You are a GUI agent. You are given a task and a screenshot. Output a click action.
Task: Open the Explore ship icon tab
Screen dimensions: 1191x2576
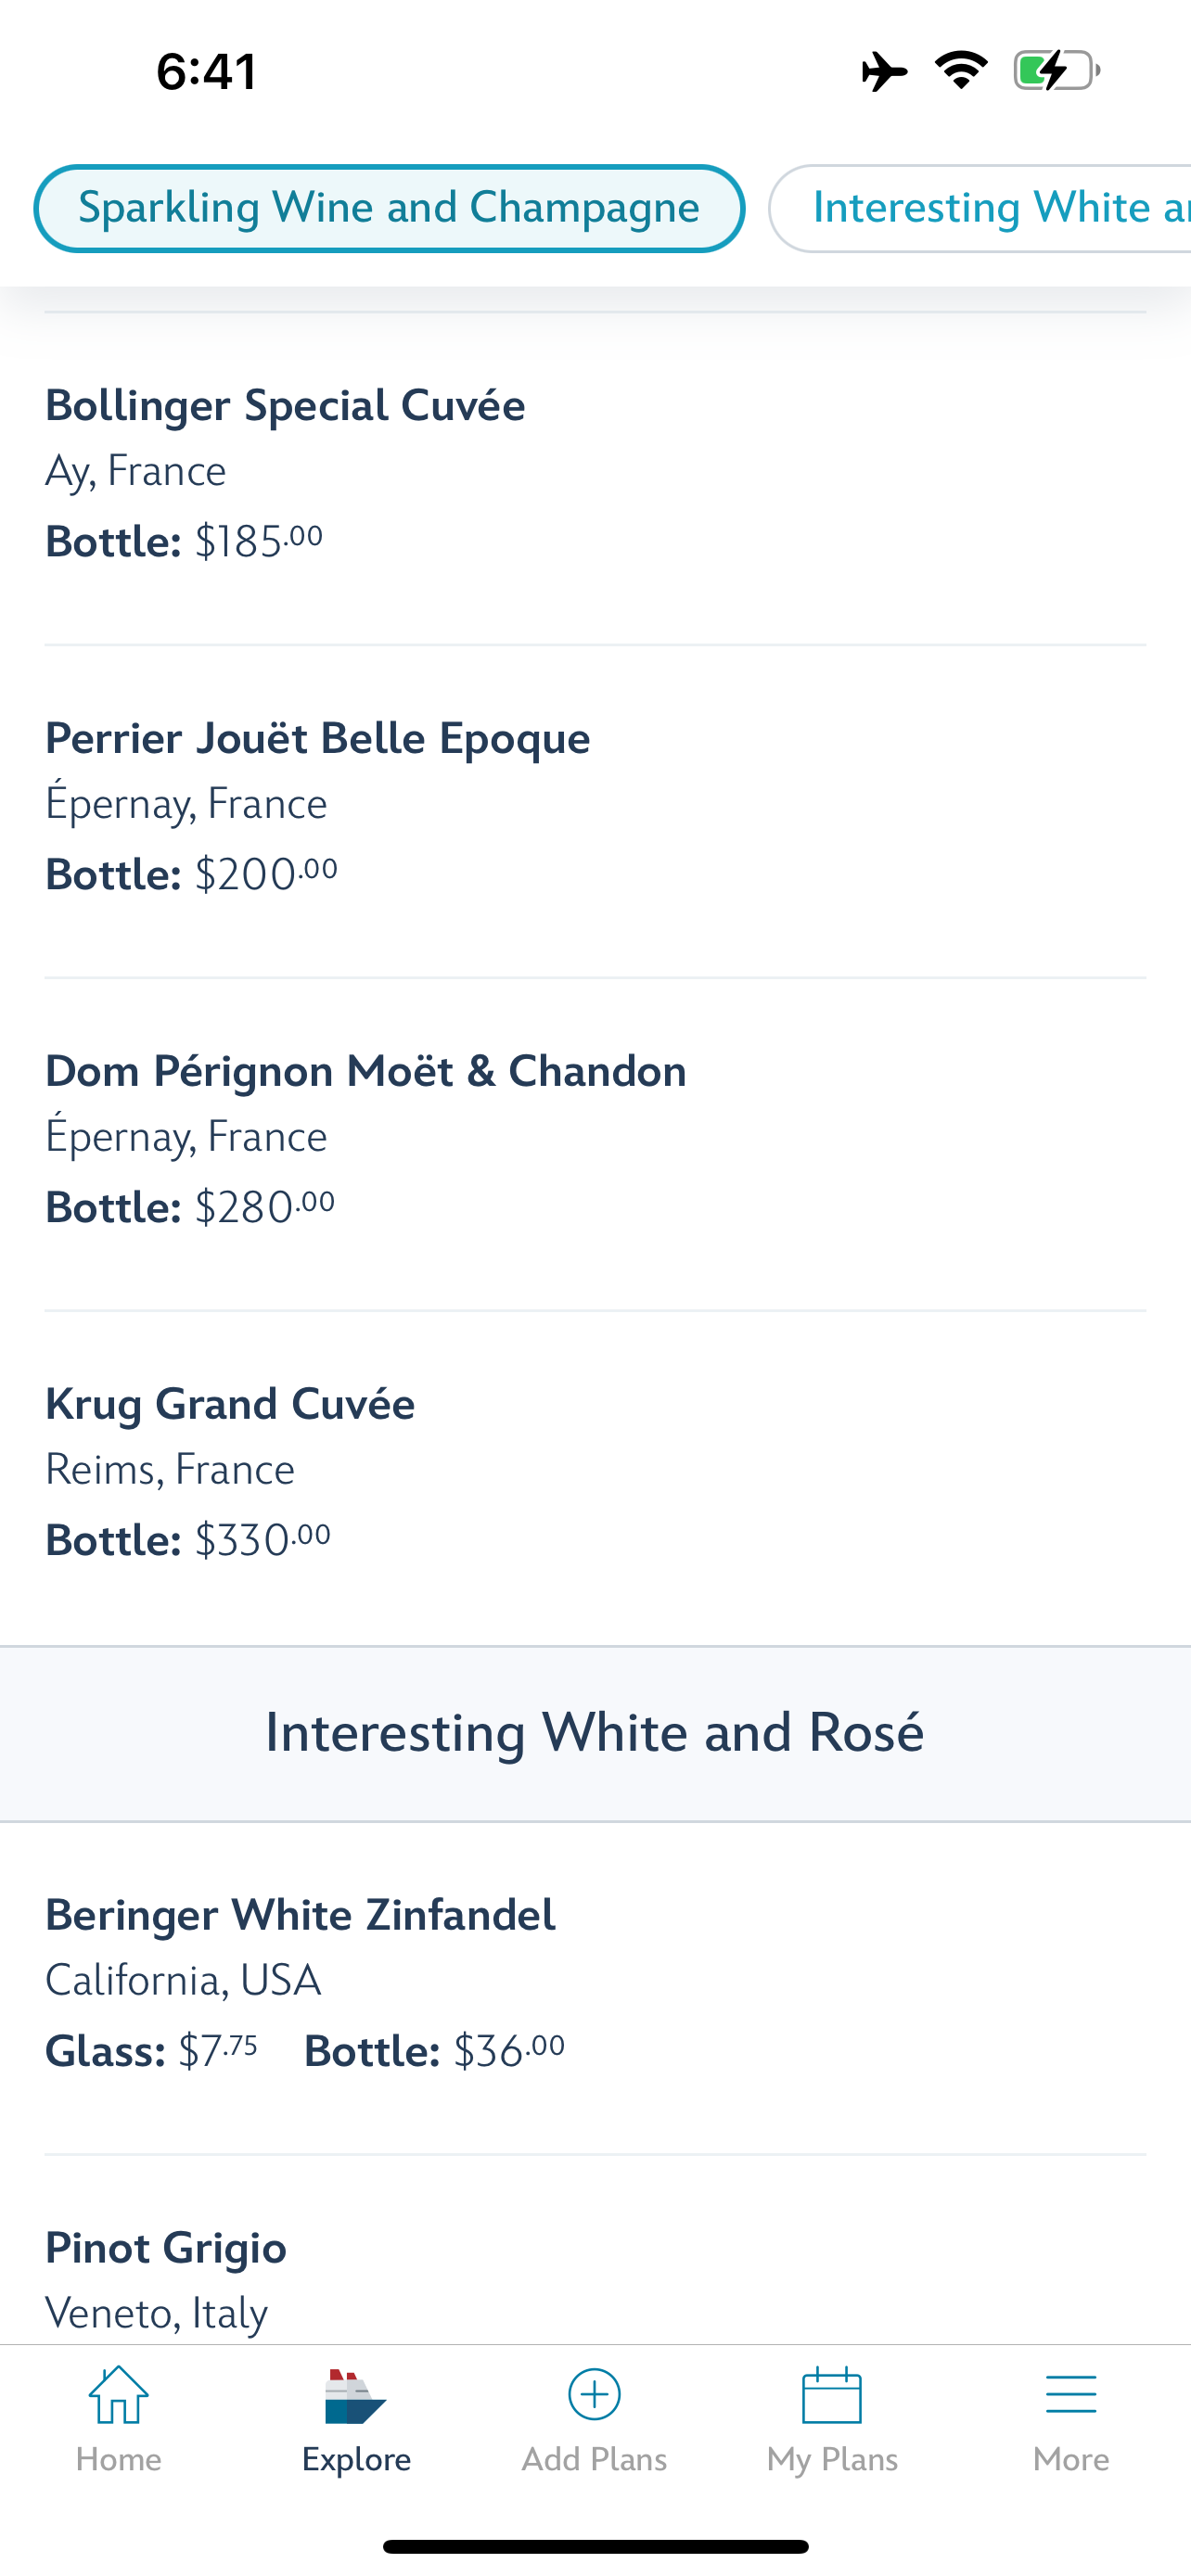(x=355, y=2397)
